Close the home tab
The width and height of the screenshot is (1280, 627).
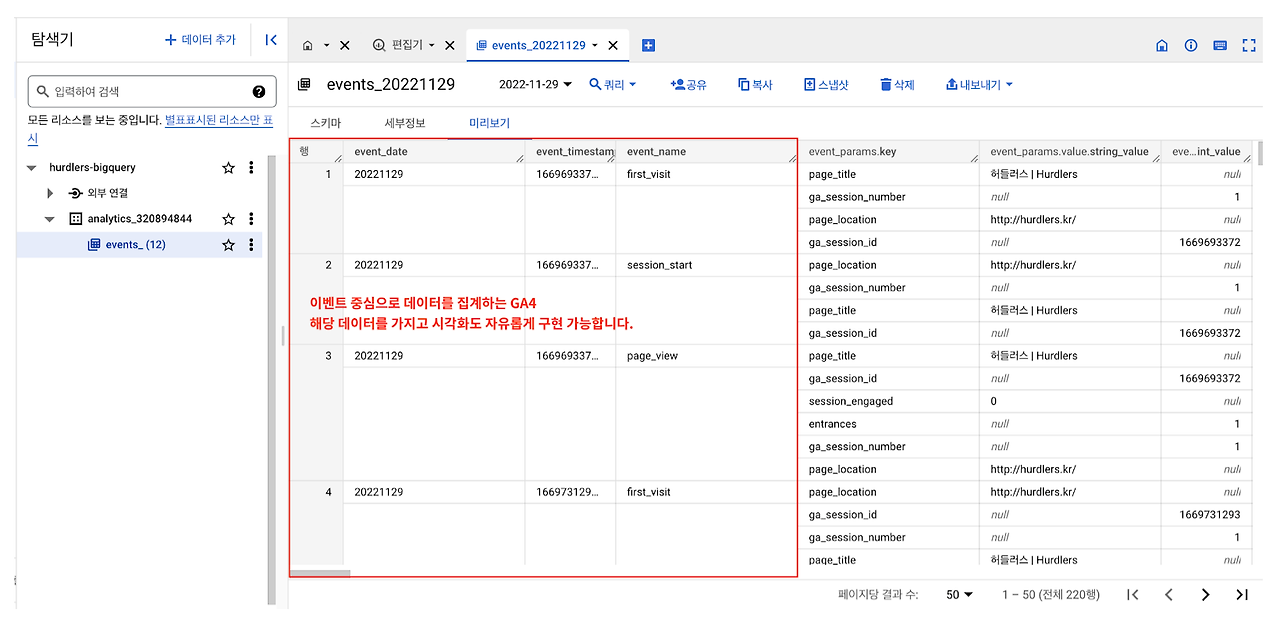pyautogui.click(x=345, y=45)
